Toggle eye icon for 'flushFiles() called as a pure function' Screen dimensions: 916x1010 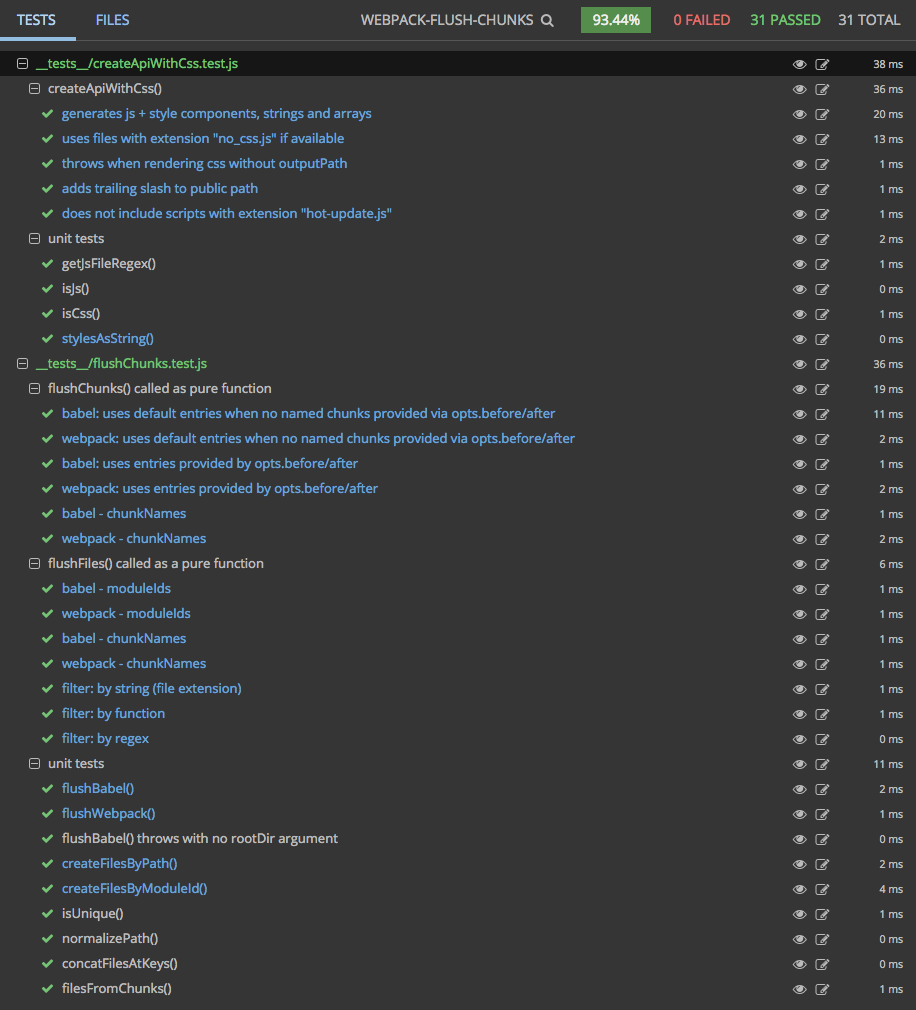pos(799,564)
